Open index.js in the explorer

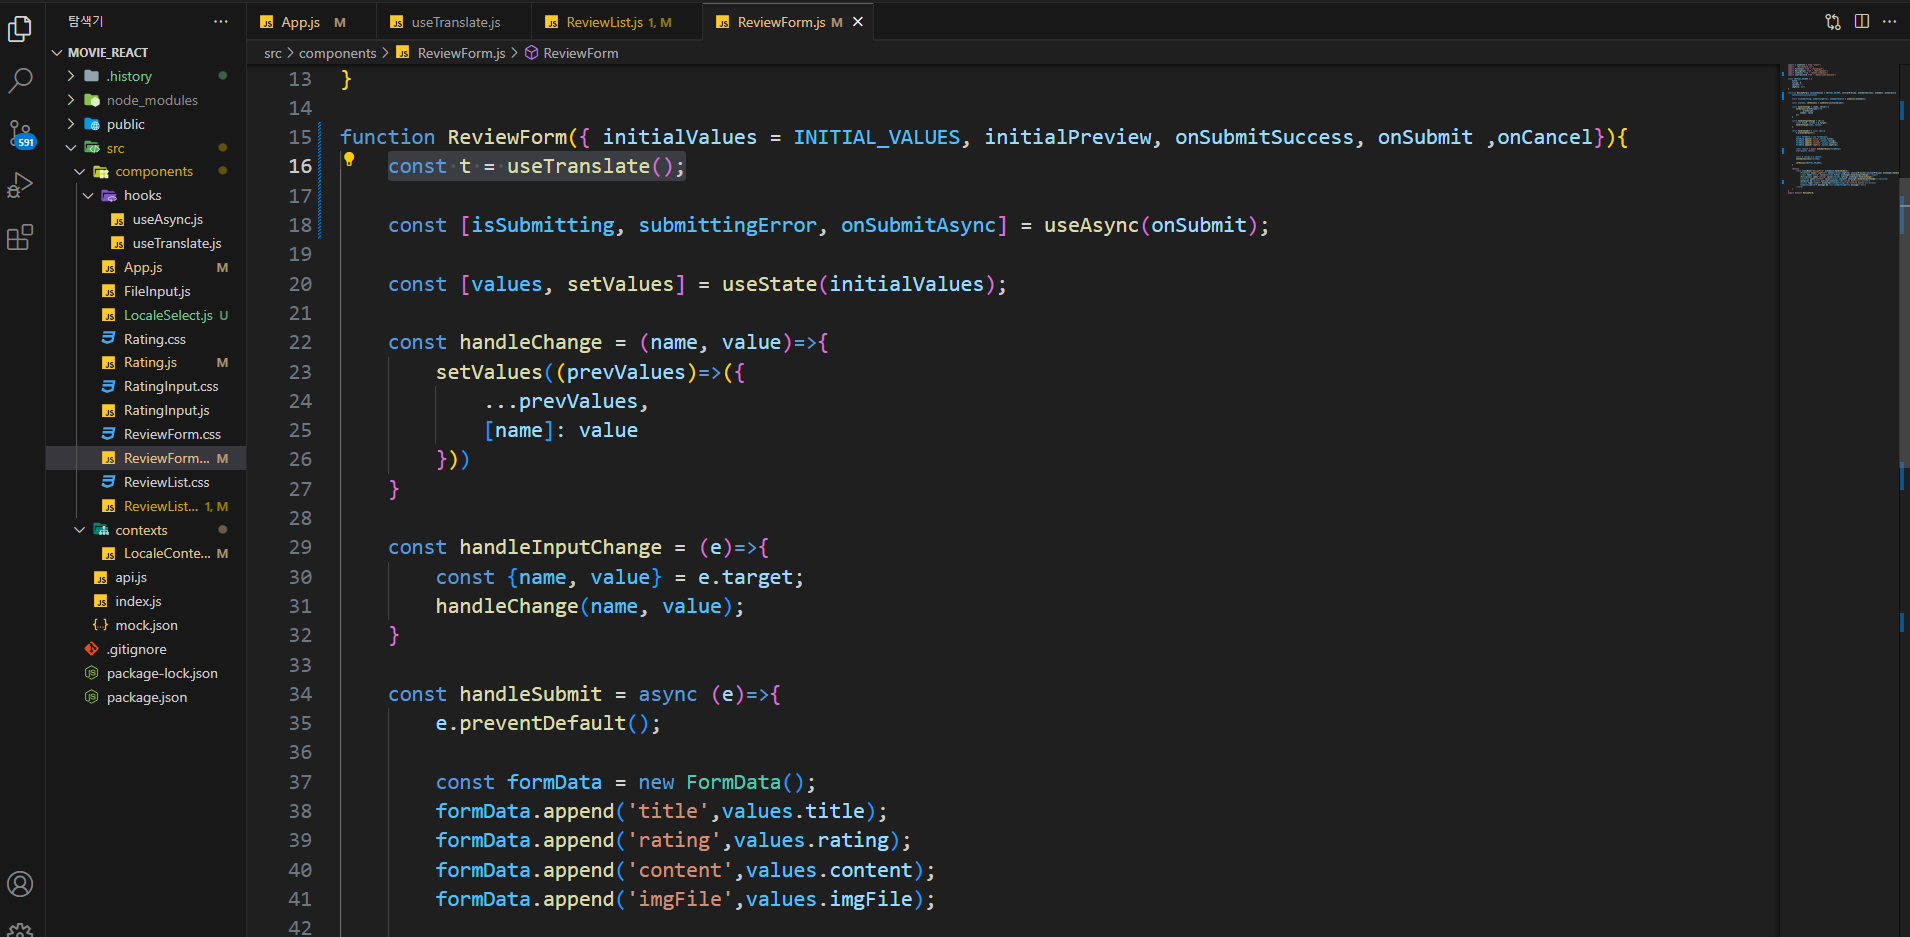(x=146, y=601)
